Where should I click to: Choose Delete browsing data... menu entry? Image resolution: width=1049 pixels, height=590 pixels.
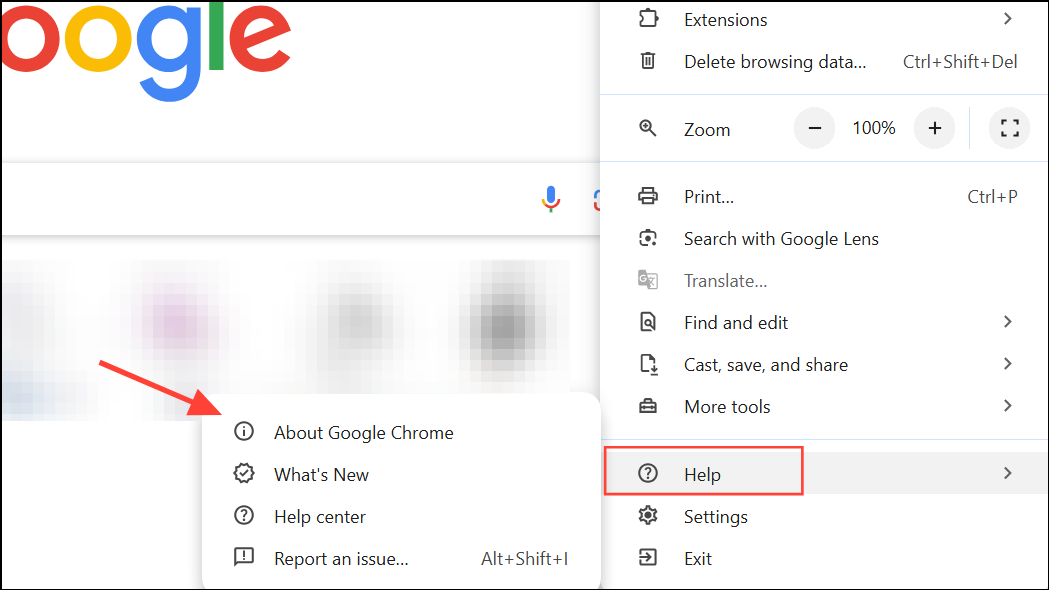825,62
